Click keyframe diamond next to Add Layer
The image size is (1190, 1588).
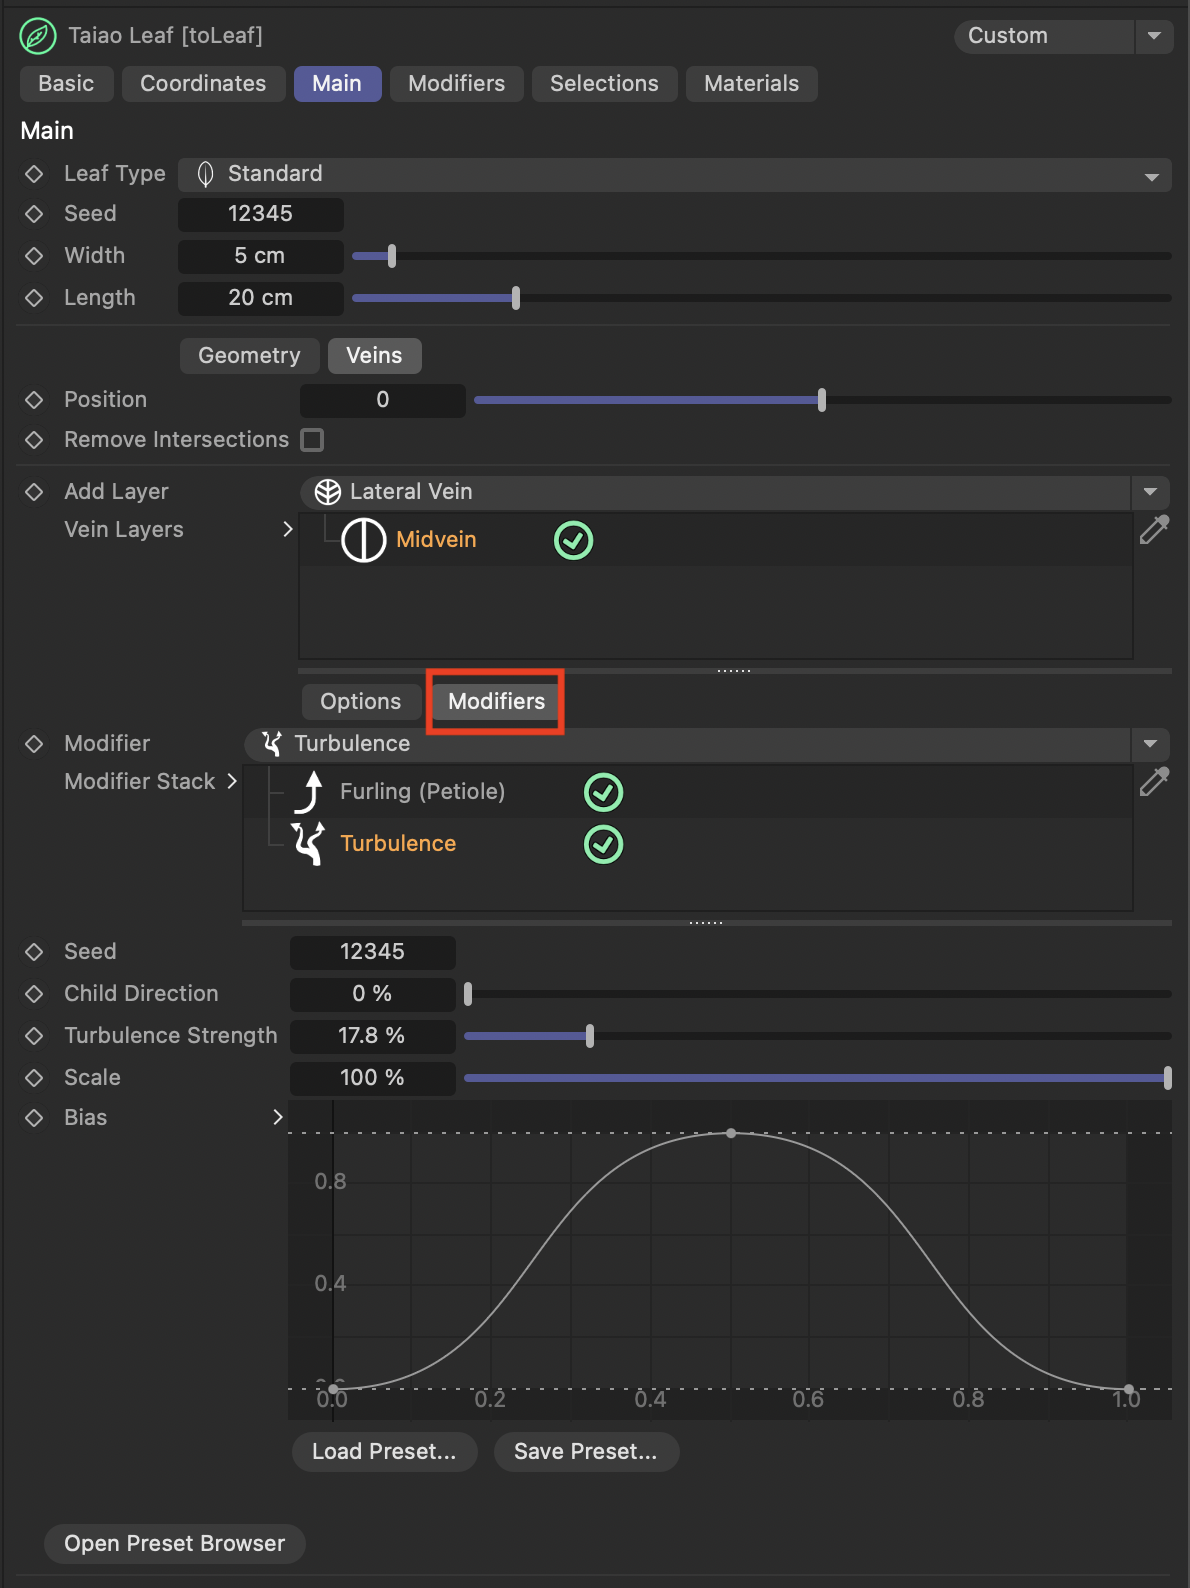click(x=34, y=492)
